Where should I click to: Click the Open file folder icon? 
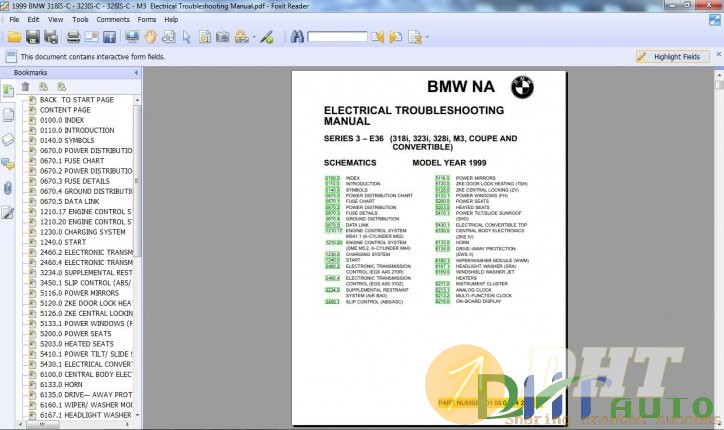tap(14, 37)
